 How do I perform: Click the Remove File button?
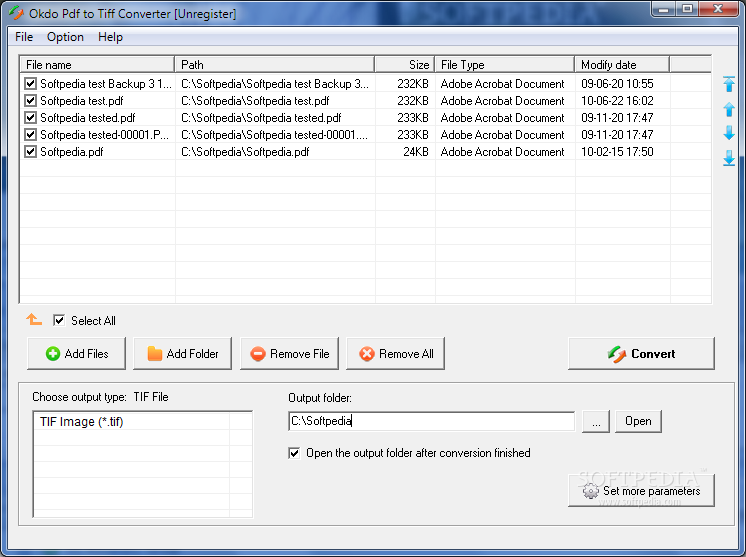pyautogui.click(x=290, y=353)
